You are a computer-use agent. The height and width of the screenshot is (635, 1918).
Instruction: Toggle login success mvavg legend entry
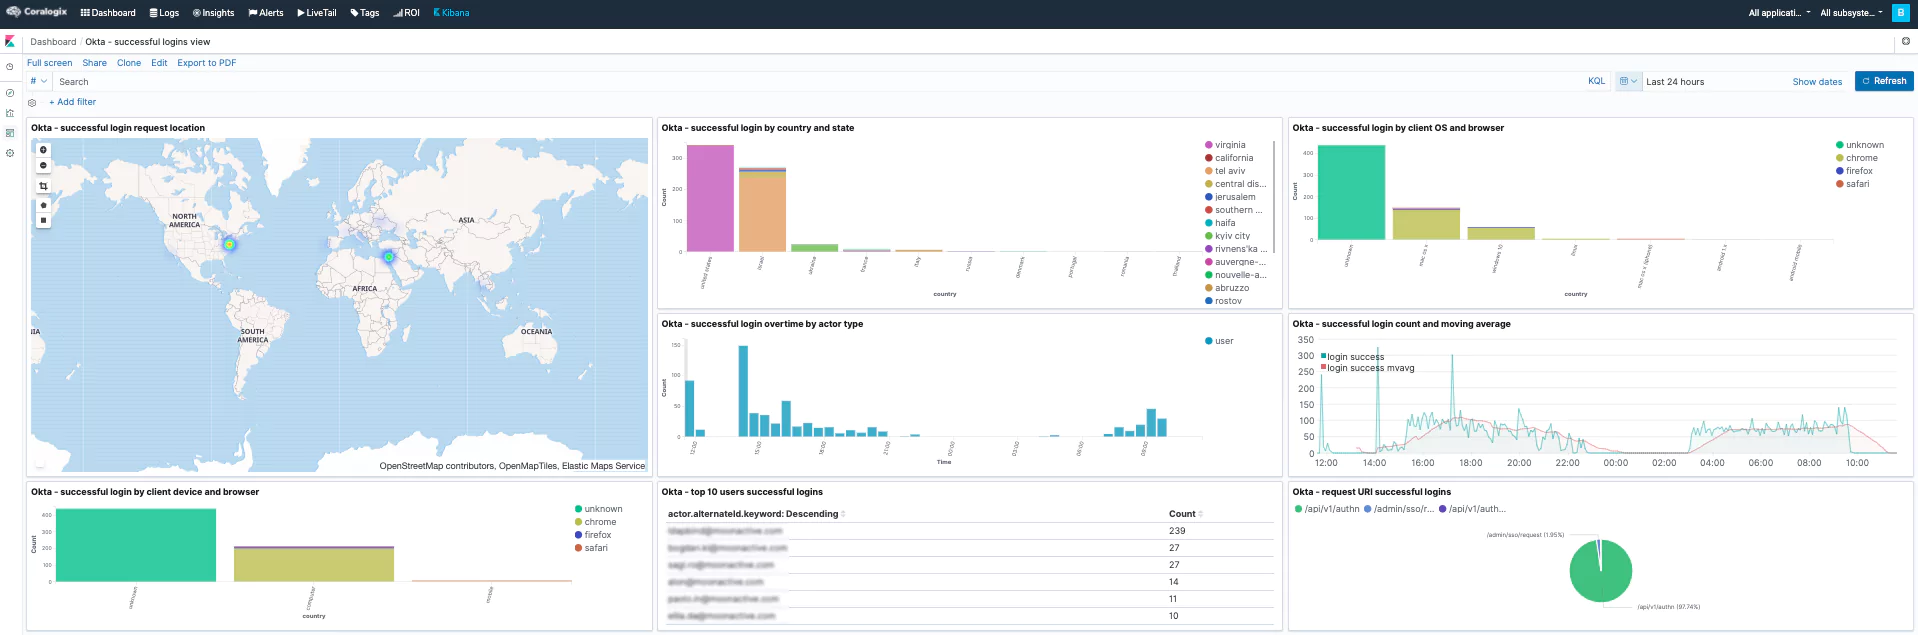point(1367,368)
